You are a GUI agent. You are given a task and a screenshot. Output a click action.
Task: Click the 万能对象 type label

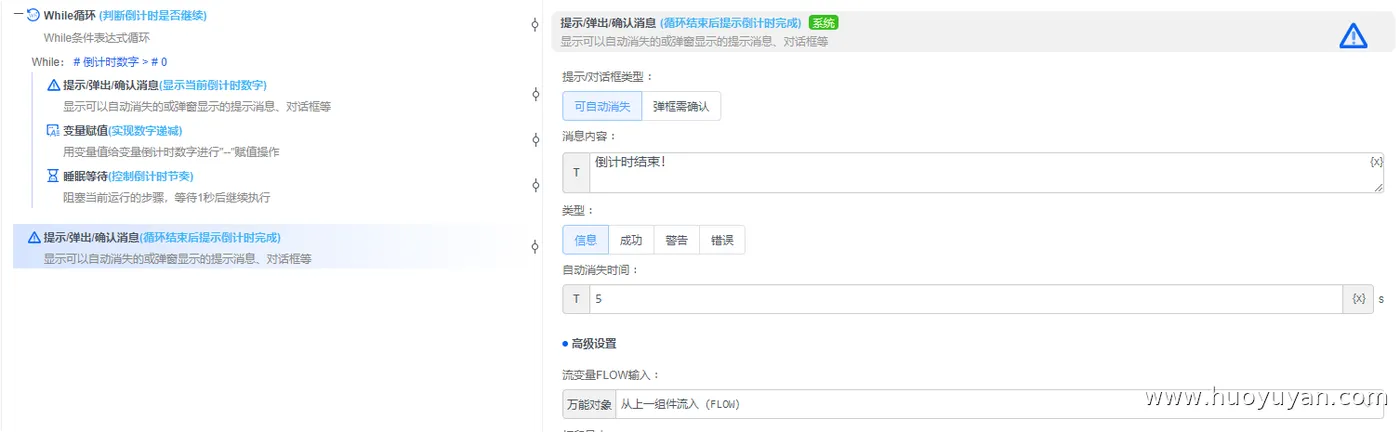tap(589, 404)
